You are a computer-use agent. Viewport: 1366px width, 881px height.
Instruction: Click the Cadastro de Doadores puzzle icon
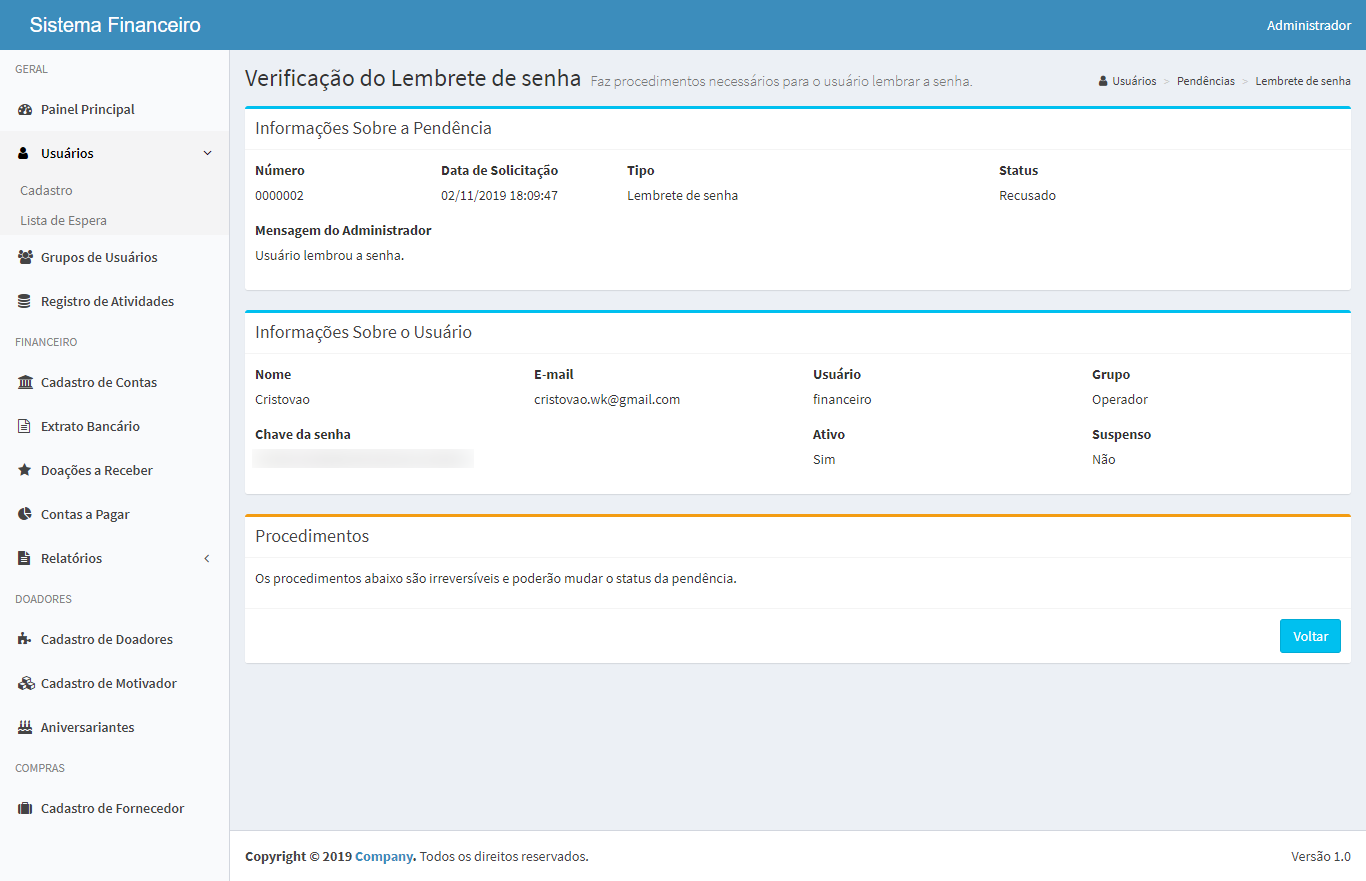(25, 640)
